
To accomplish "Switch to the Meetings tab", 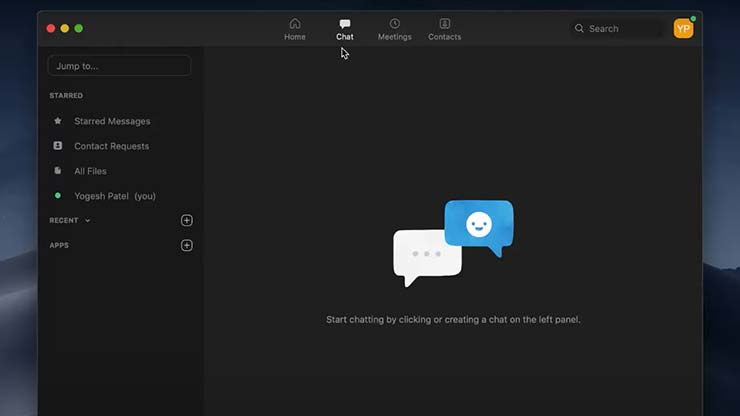I will coord(395,29).
